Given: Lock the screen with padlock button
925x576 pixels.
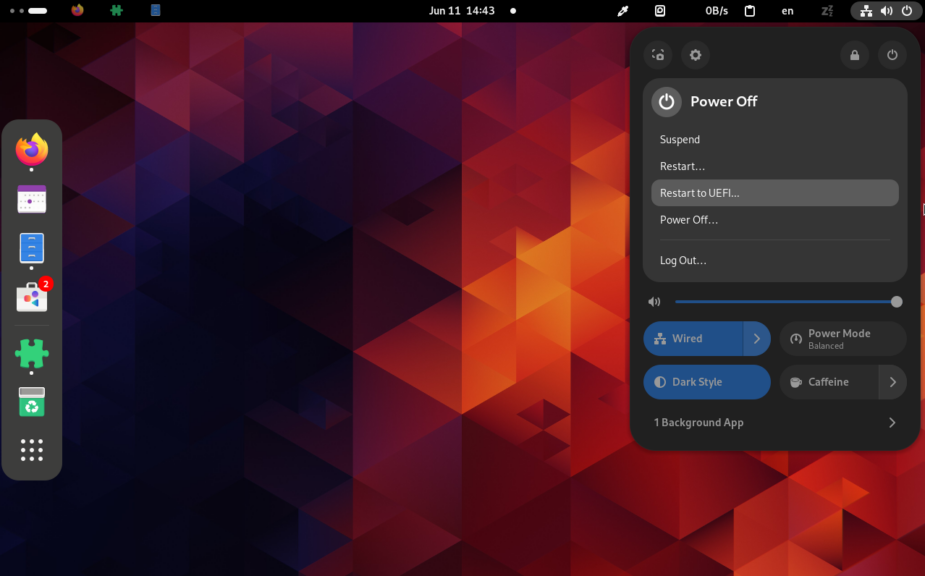Looking at the screenshot, I should [854, 55].
